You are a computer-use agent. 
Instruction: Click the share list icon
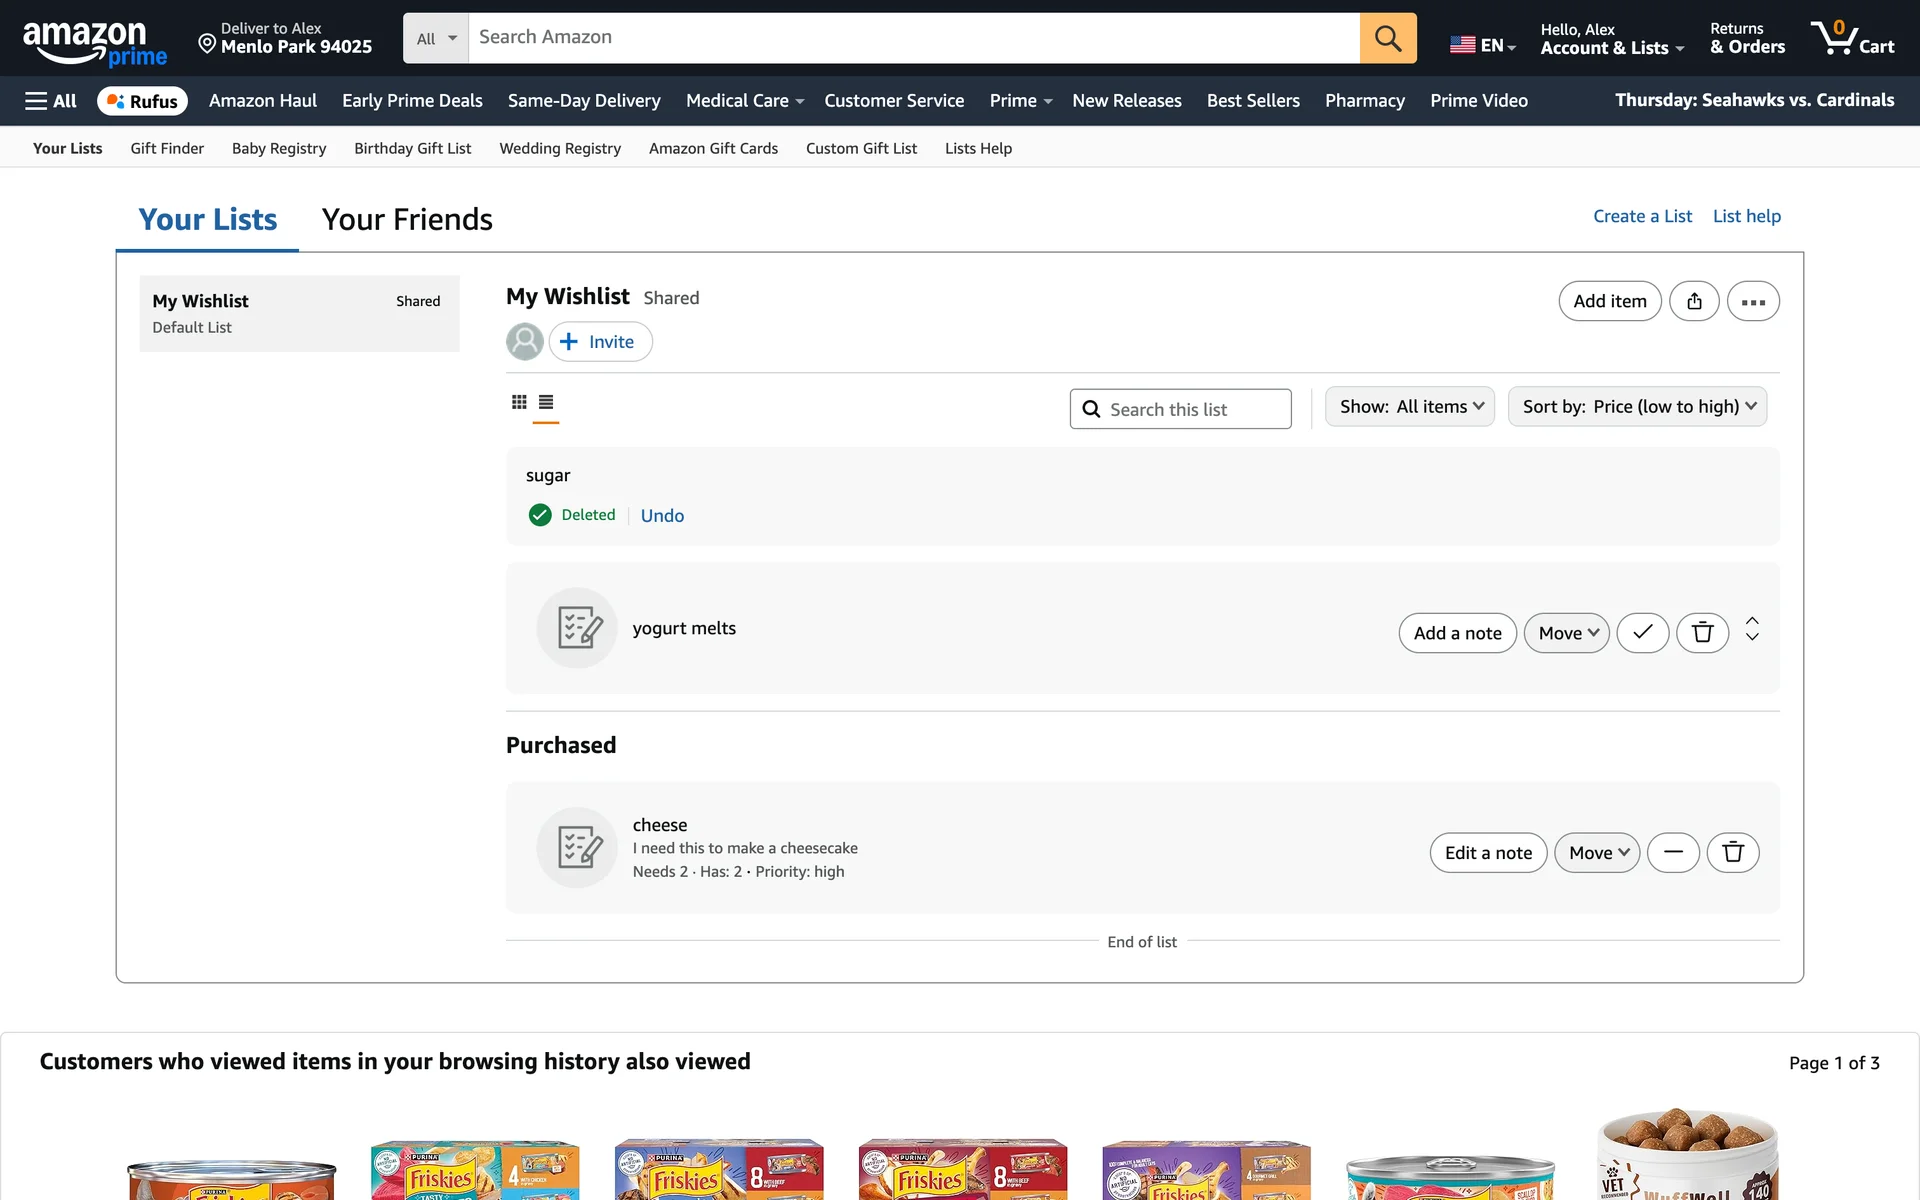tap(1694, 301)
